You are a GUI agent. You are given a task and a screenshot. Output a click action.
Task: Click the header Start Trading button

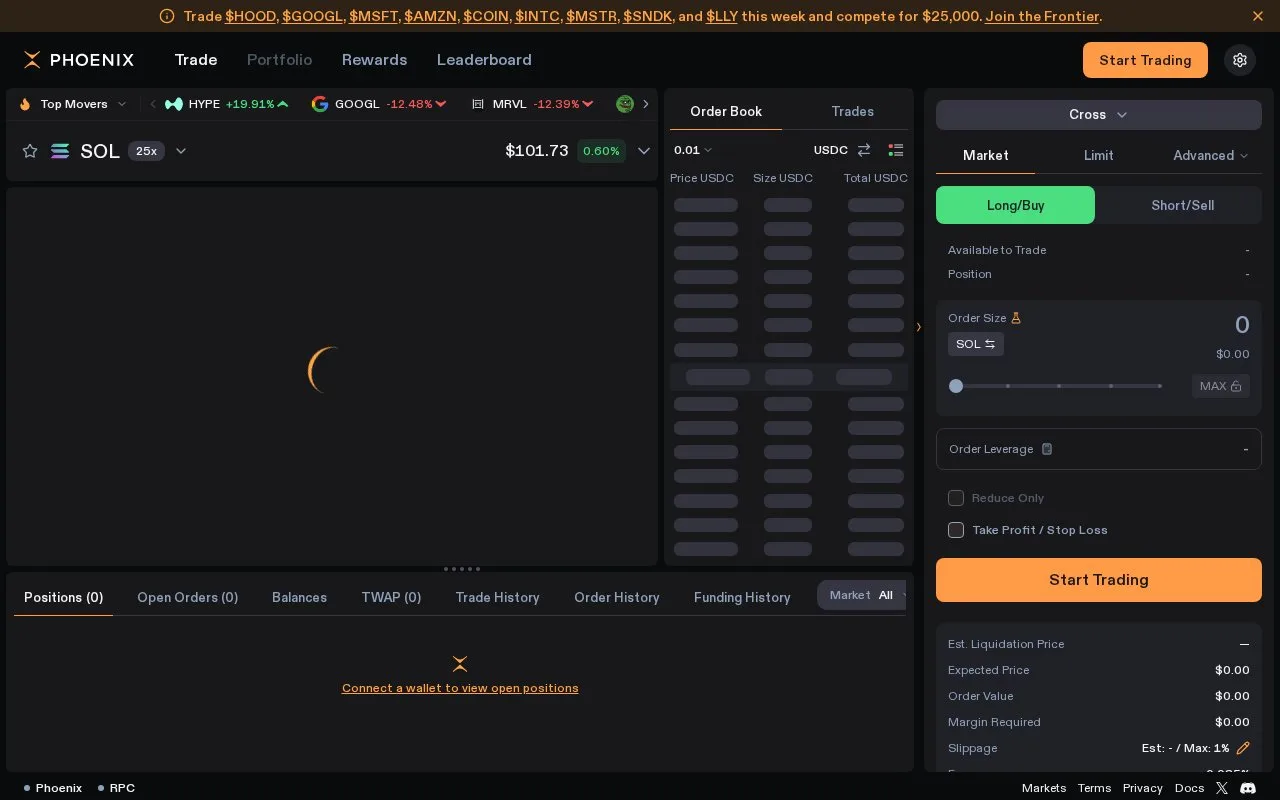click(x=1145, y=60)
